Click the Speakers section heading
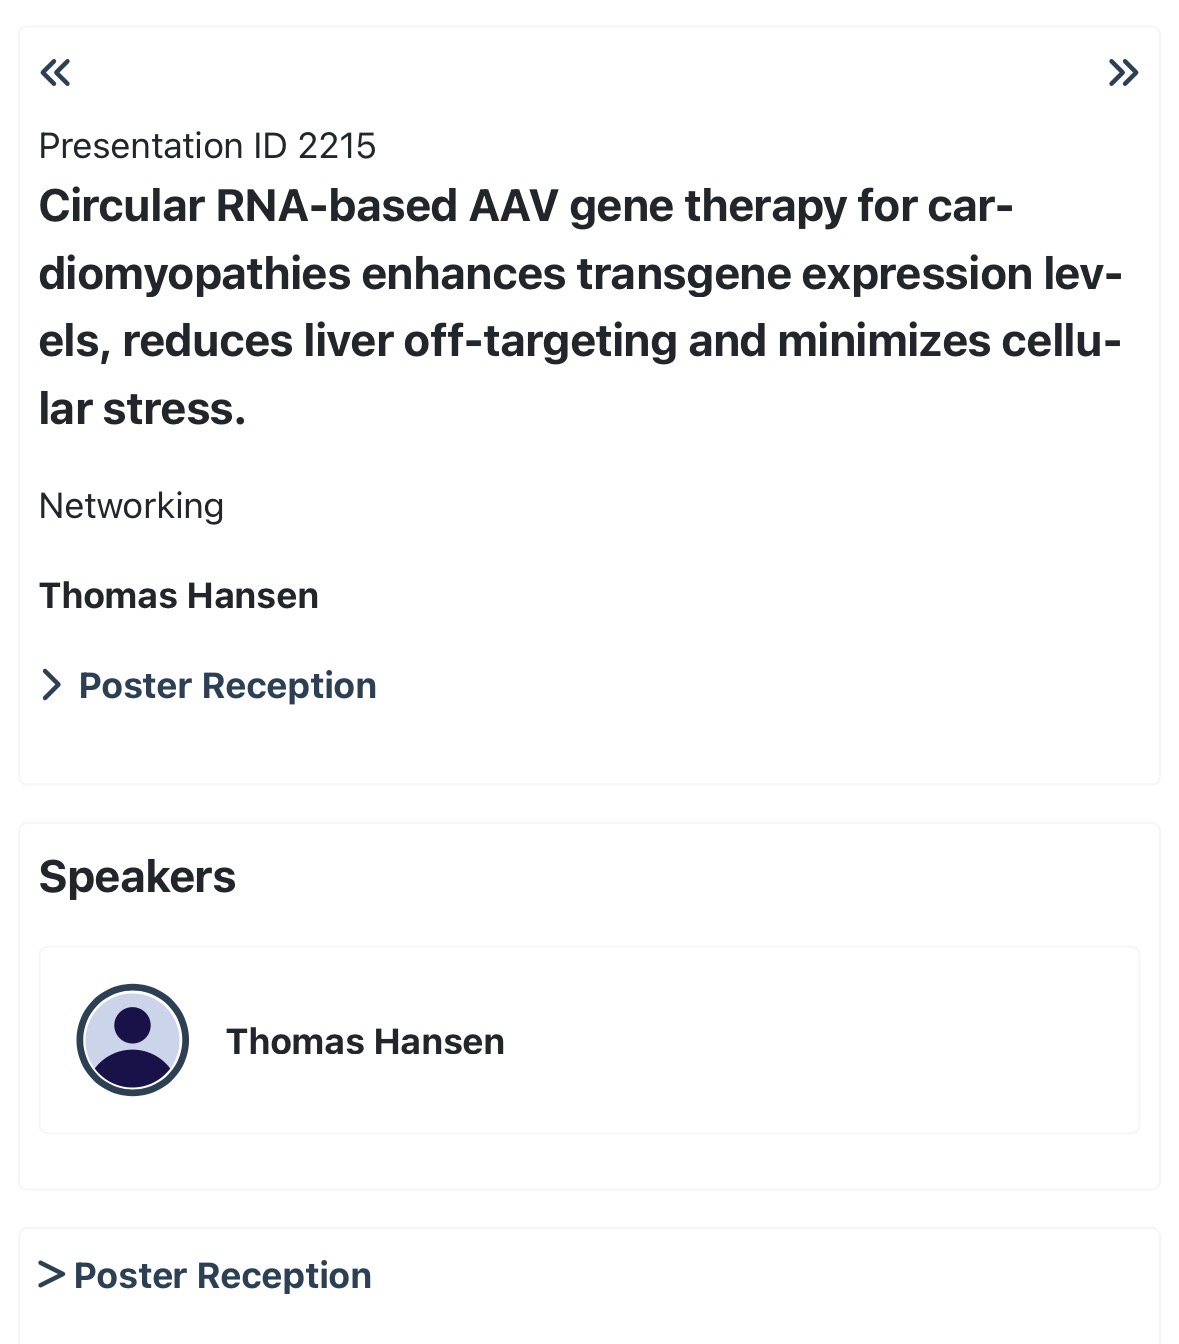 coord(137,877)
